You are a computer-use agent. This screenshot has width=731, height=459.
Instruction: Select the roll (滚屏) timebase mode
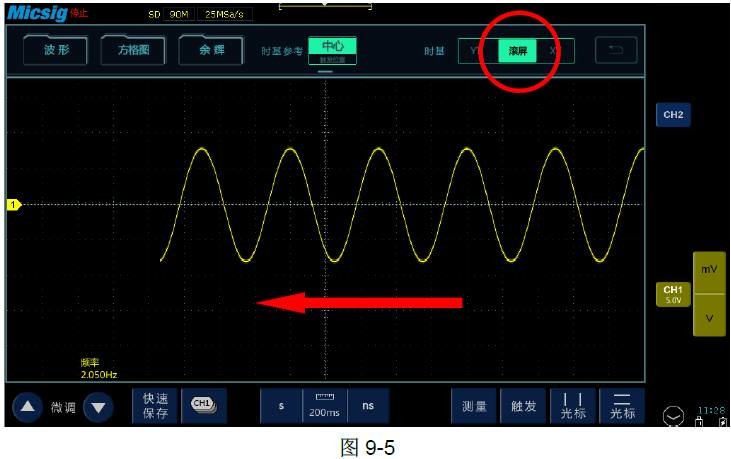pos(517,51)
